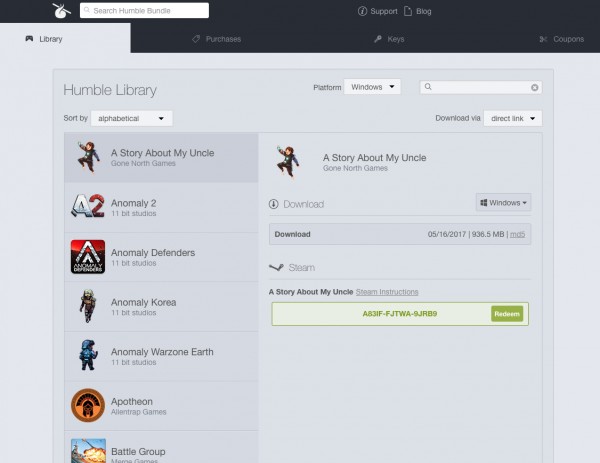Click the 05/16/2017 download date text

(447, 234)
